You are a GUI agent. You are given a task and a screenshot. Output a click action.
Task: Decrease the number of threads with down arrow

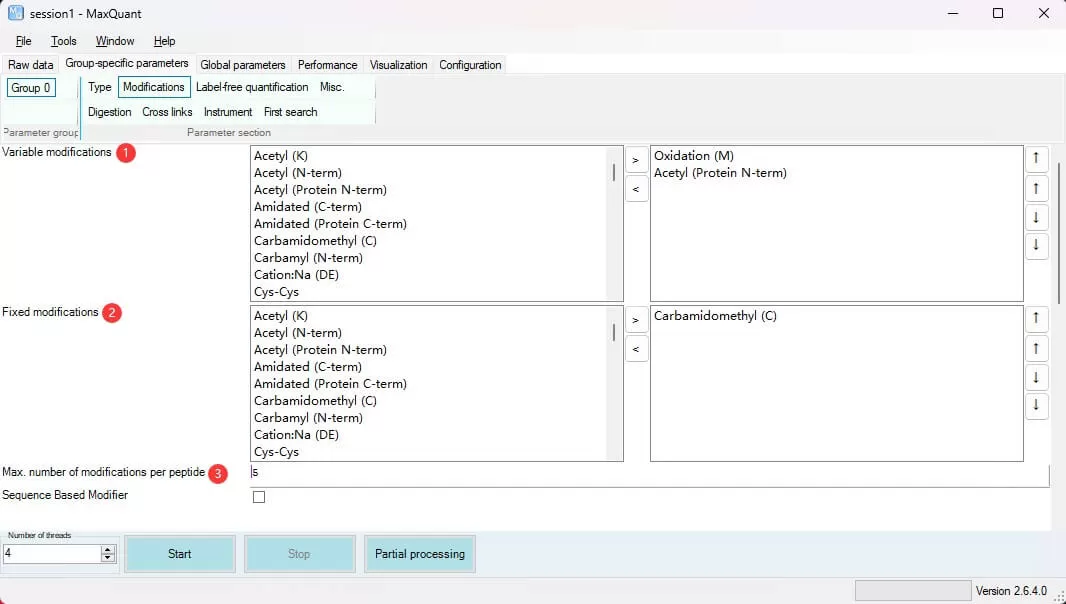pos(108,558)
